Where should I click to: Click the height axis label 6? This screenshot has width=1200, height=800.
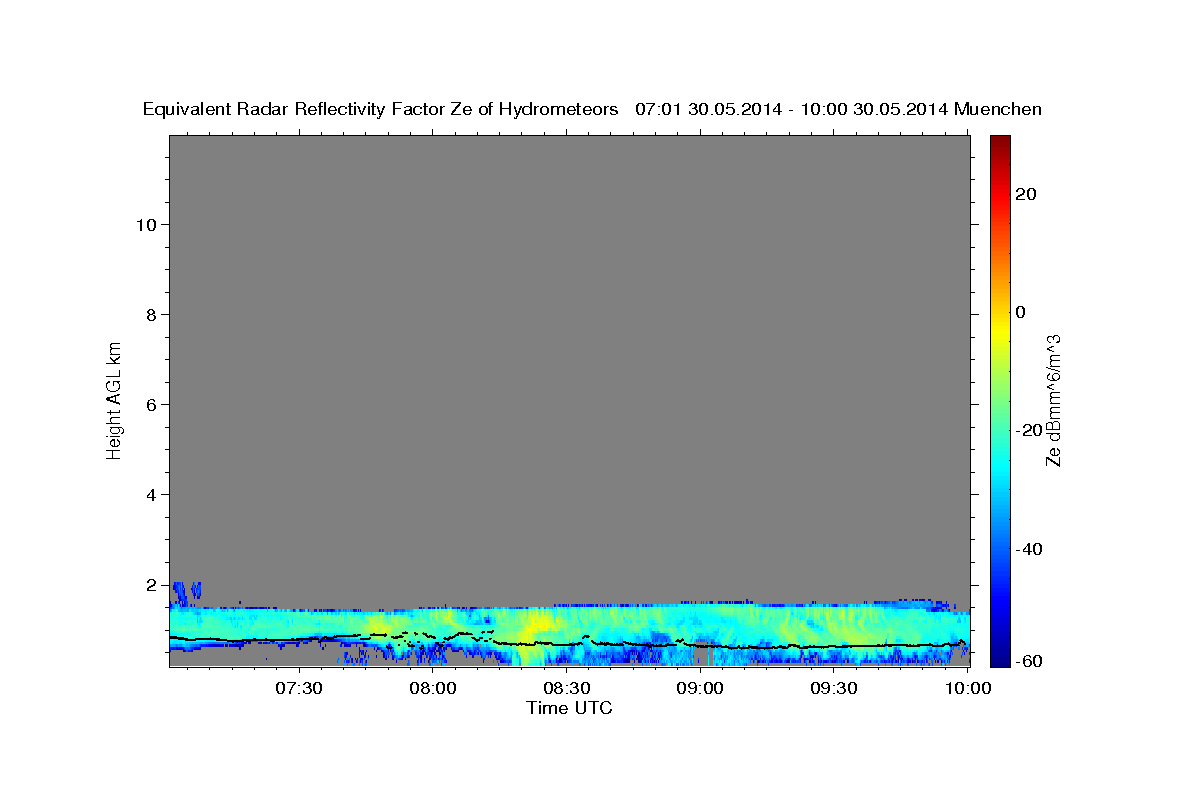[x=152, y=405]
